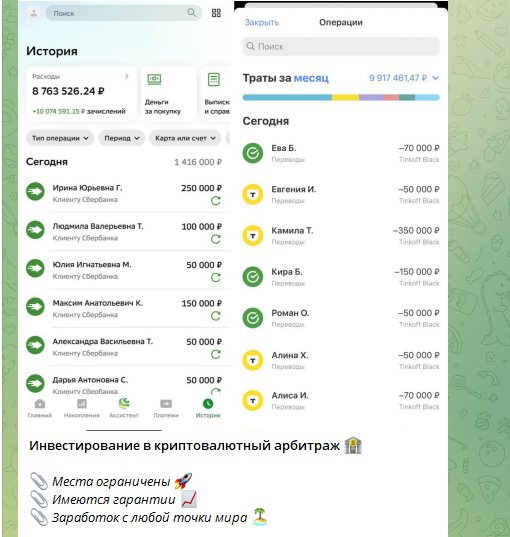Tap the green checkmark icon beside Ева Б.
Image resolution: width=510 pixels, height=537 pixels.
coord(253,153)
